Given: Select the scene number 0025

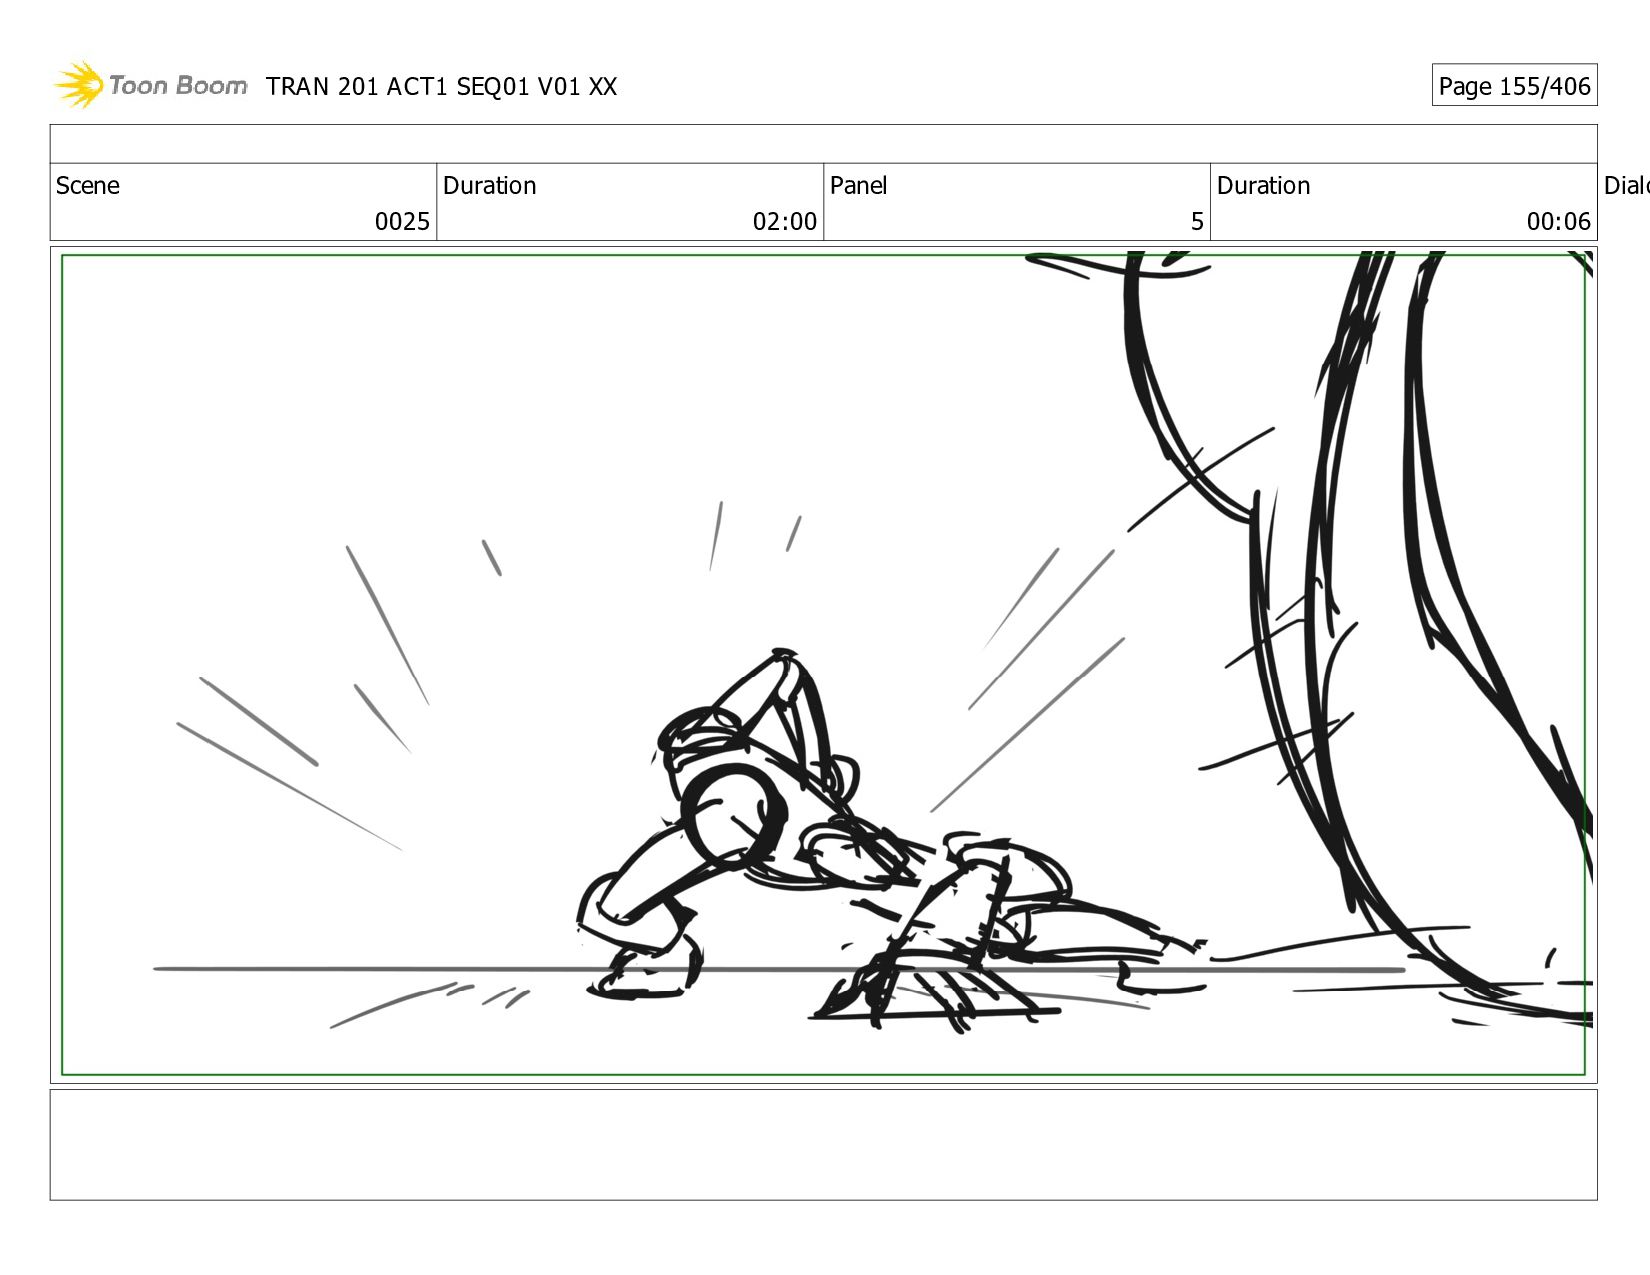Looking at the screenshot, I should click(x=402, y=222).
